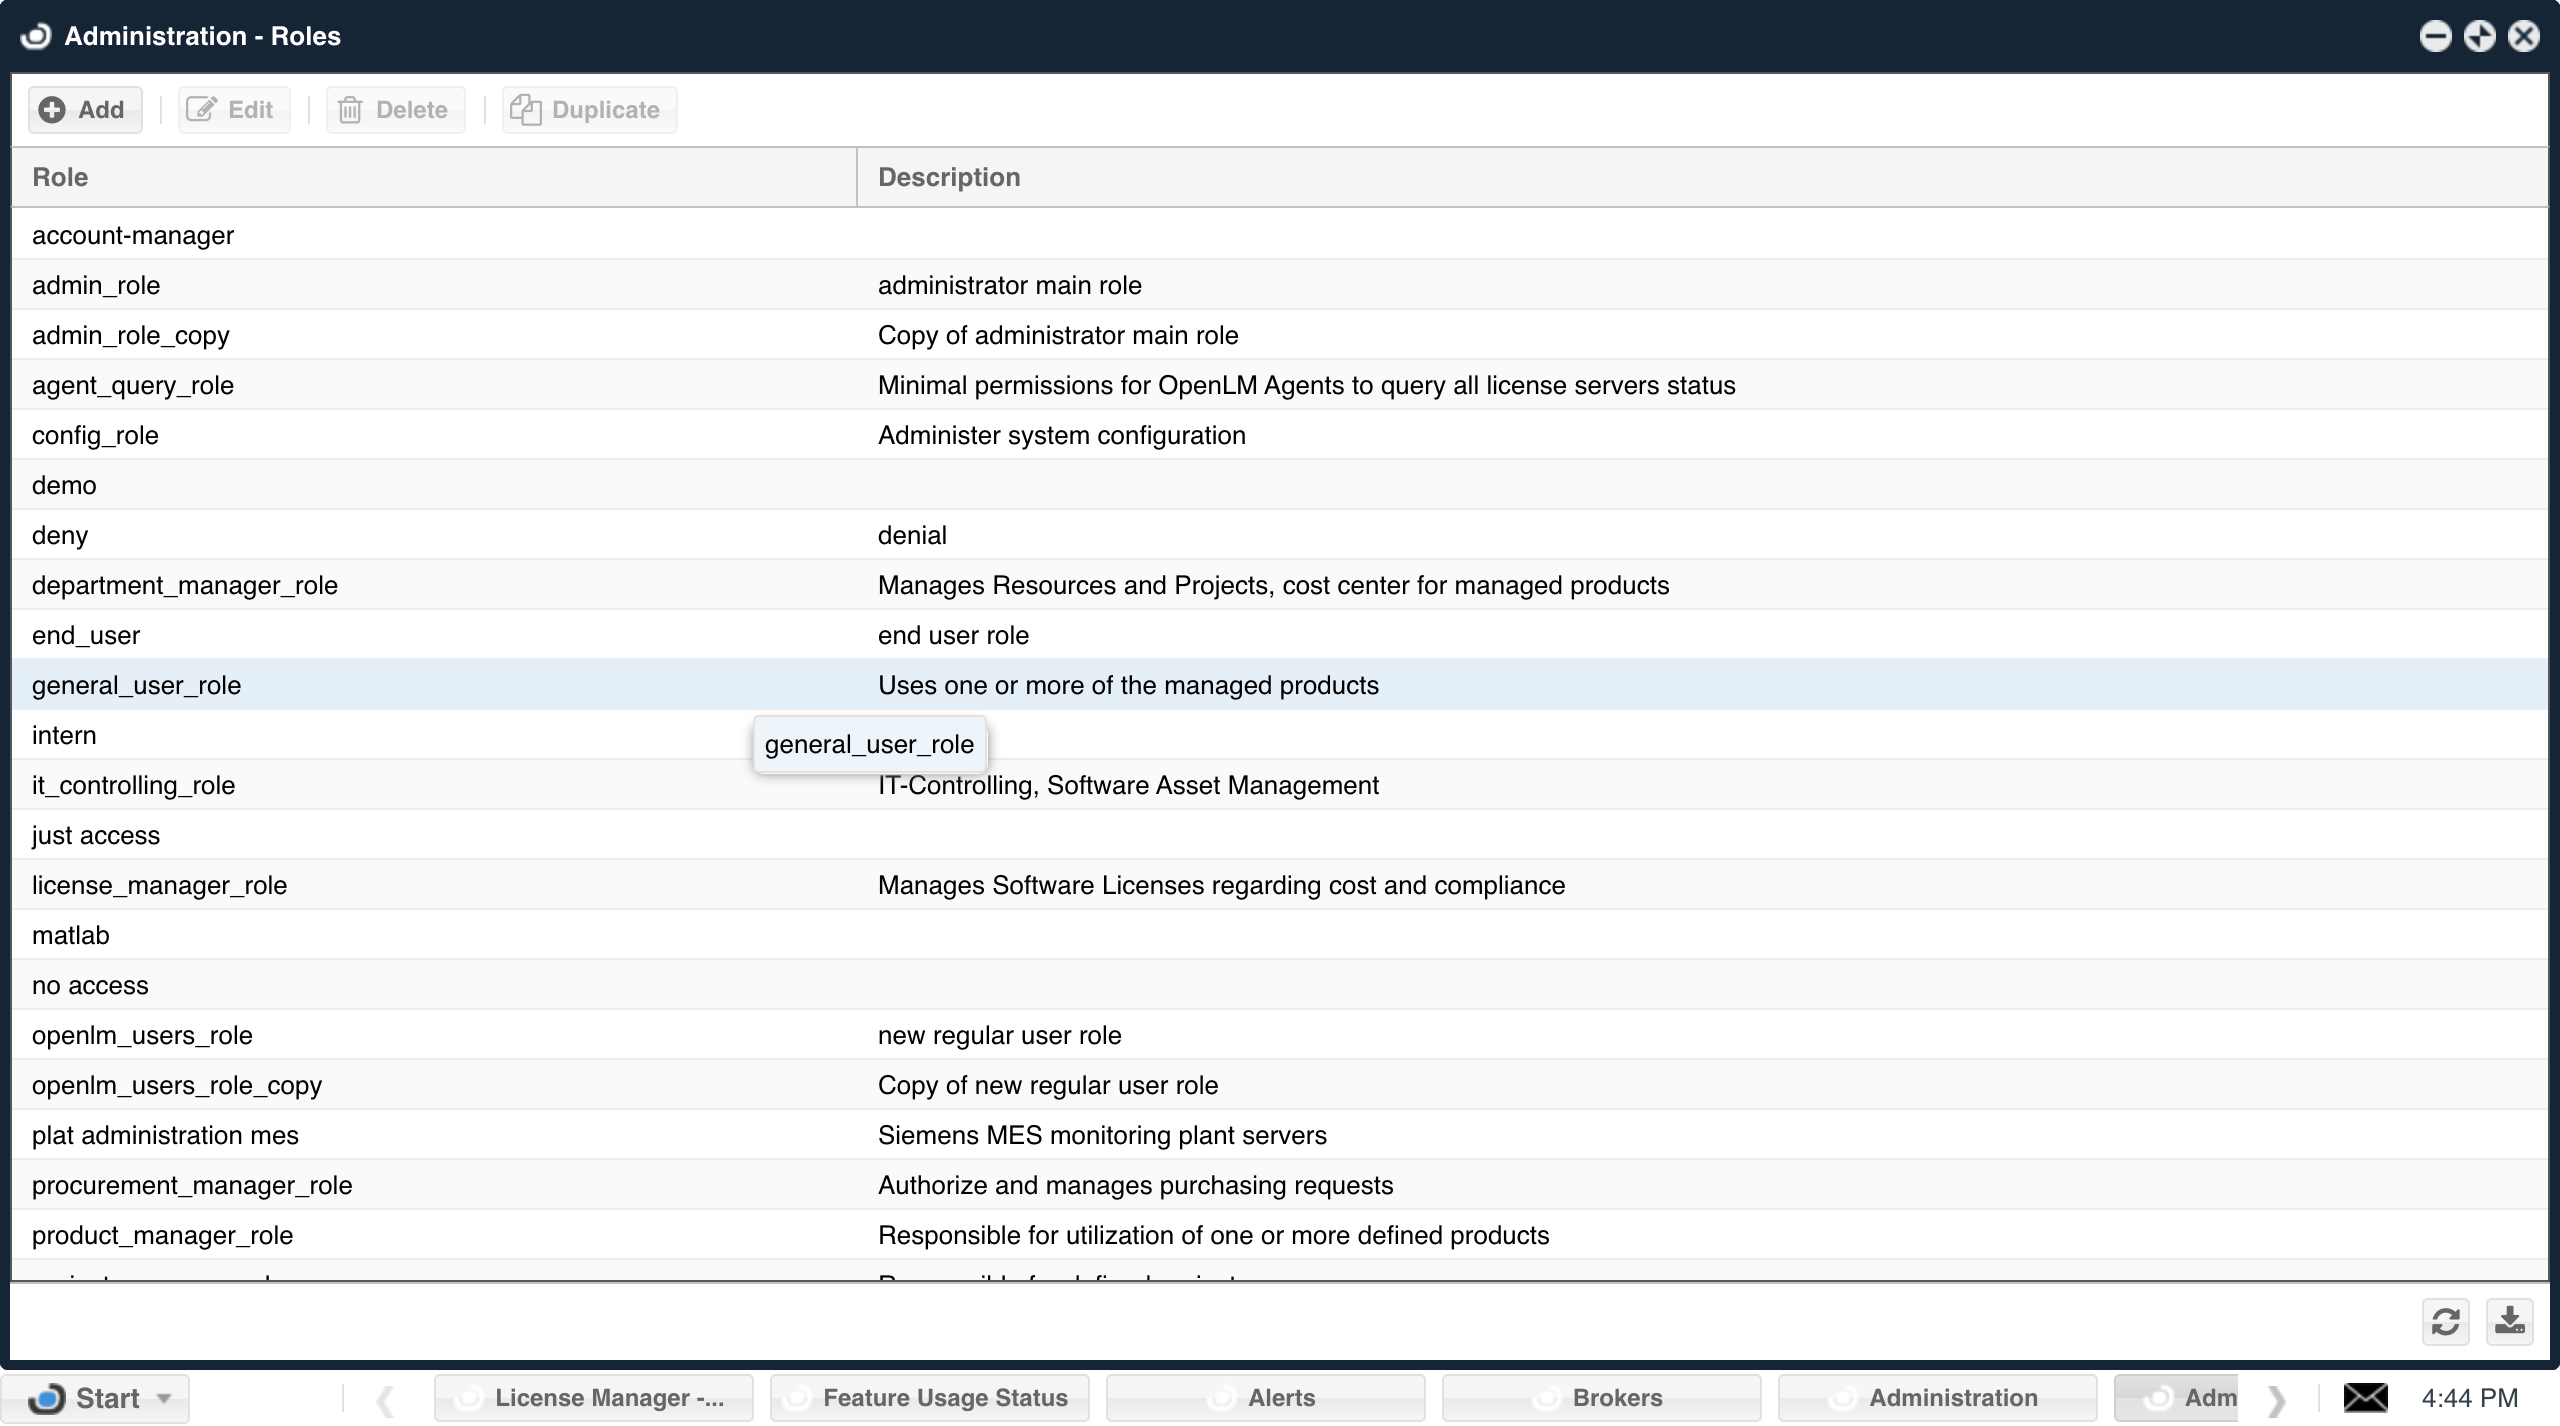Image resolution: width=2560 pixels, height=1426 pixels.
Task: Click the Delete role trash icon
Action: (x=350, y=110)
